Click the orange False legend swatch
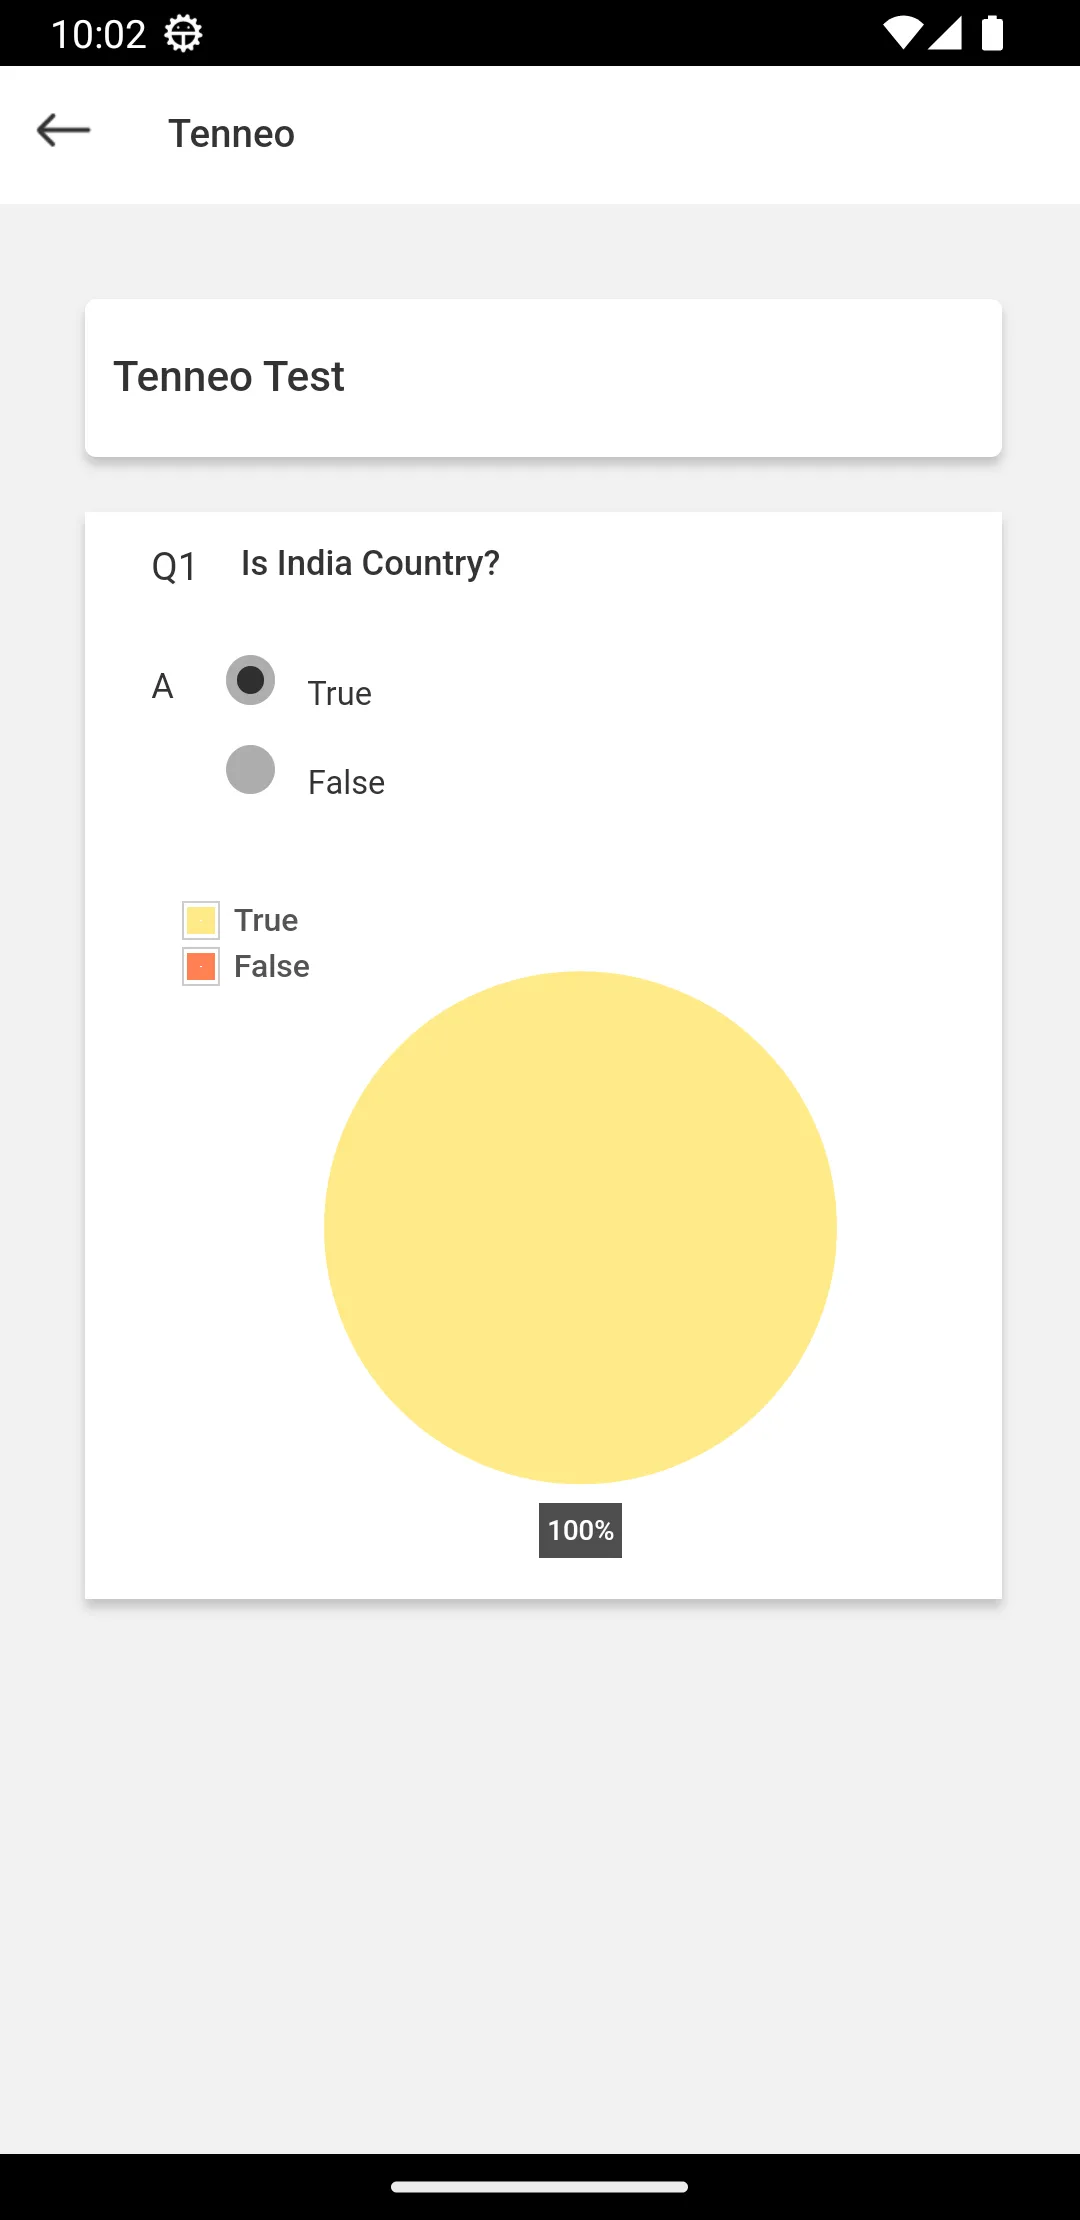The width and height of the screenshot is (1080, 2220). (x=201, y=967)
